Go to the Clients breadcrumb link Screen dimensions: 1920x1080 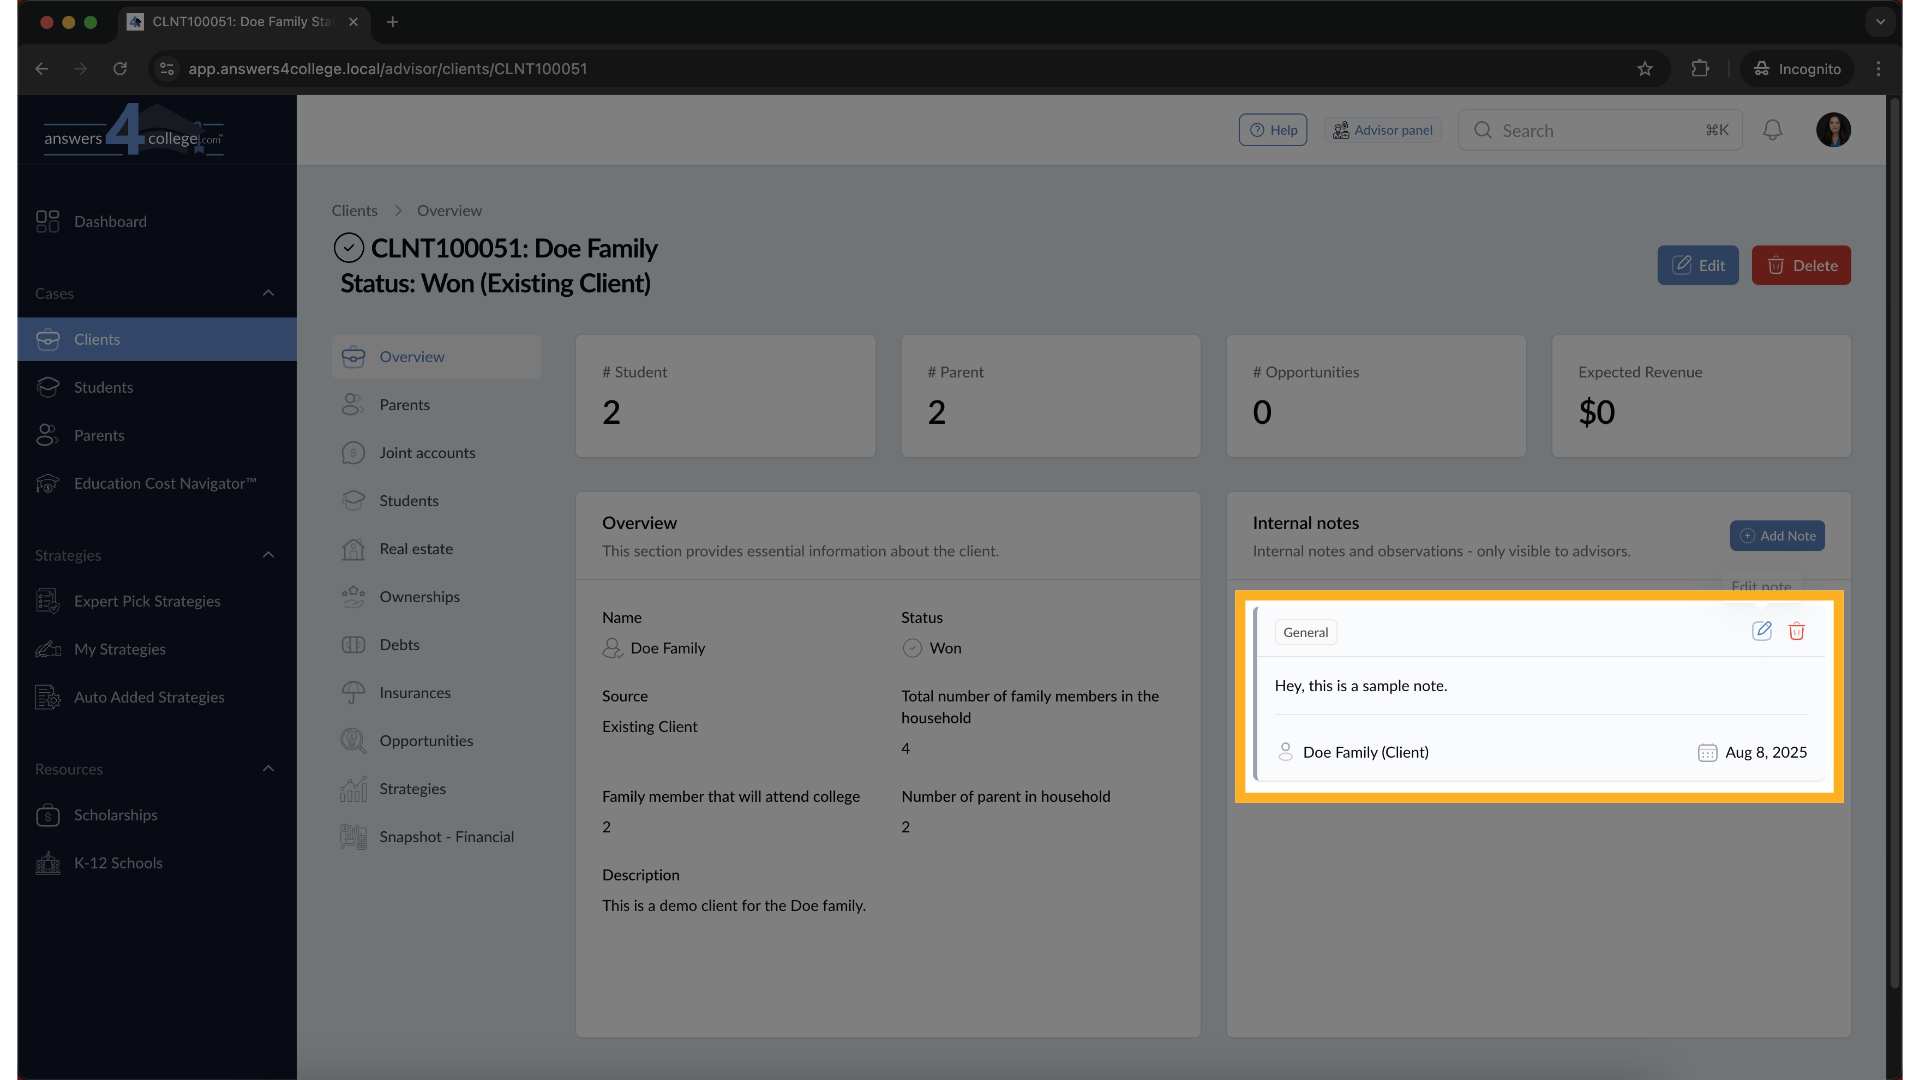pyautogui.click(x=355, y=211)
